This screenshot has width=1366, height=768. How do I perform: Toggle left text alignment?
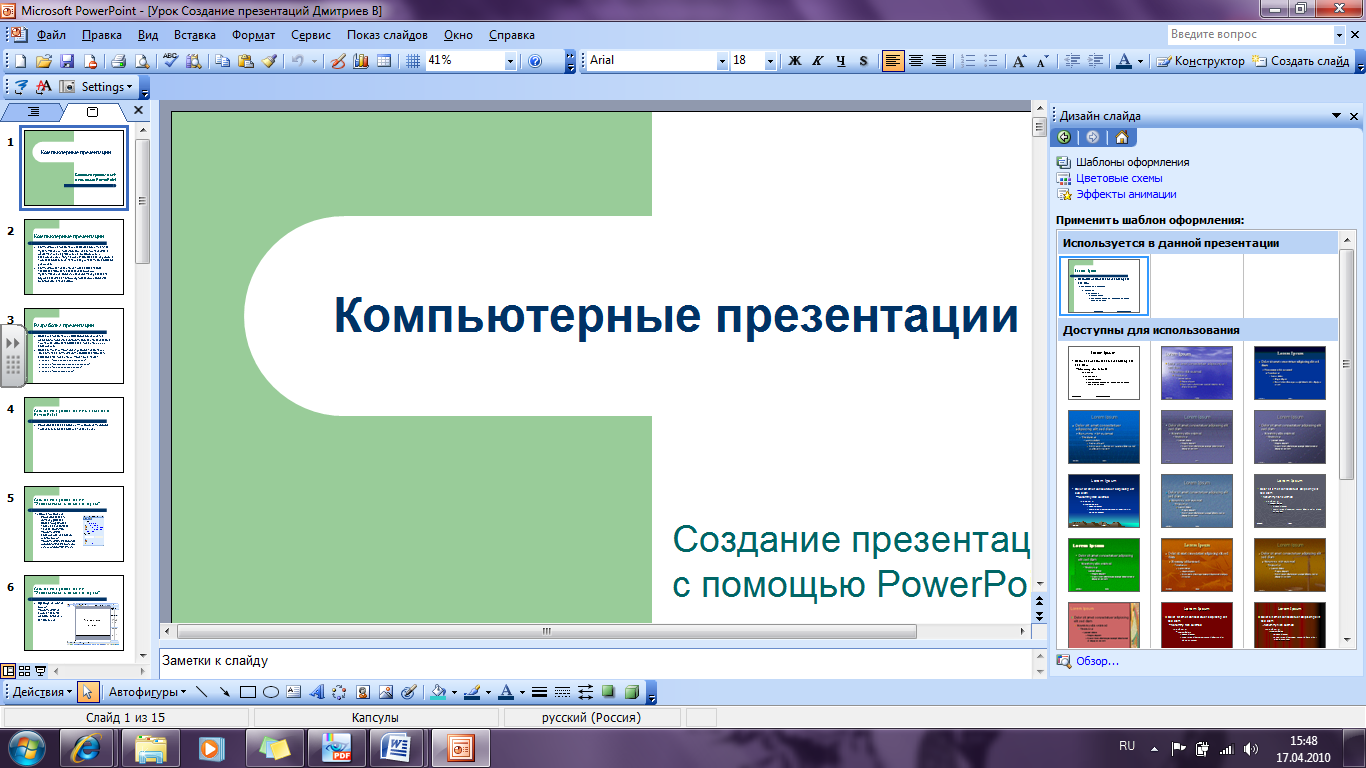click(x=893, y=61)
